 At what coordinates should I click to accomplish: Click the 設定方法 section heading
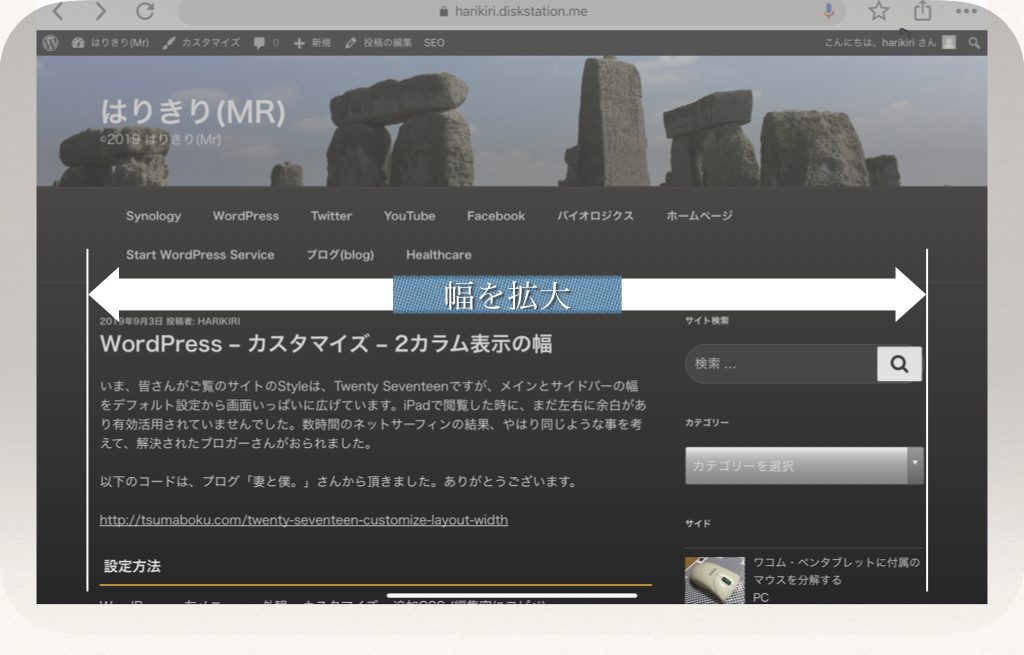coord(133,566)
